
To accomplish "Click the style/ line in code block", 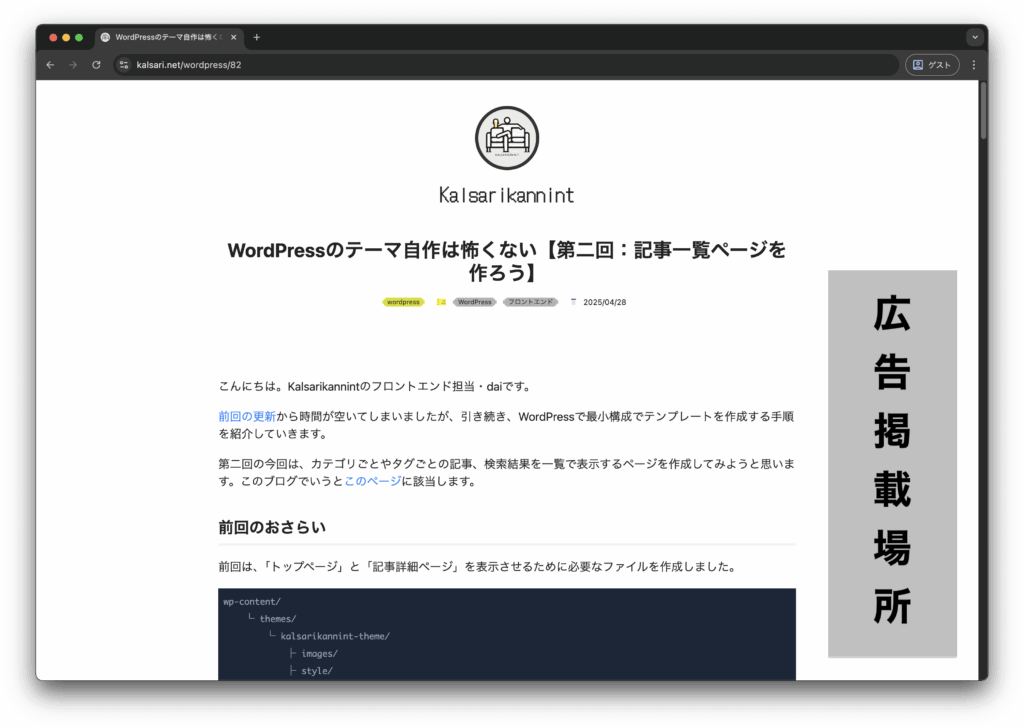I will coord(317,671).
